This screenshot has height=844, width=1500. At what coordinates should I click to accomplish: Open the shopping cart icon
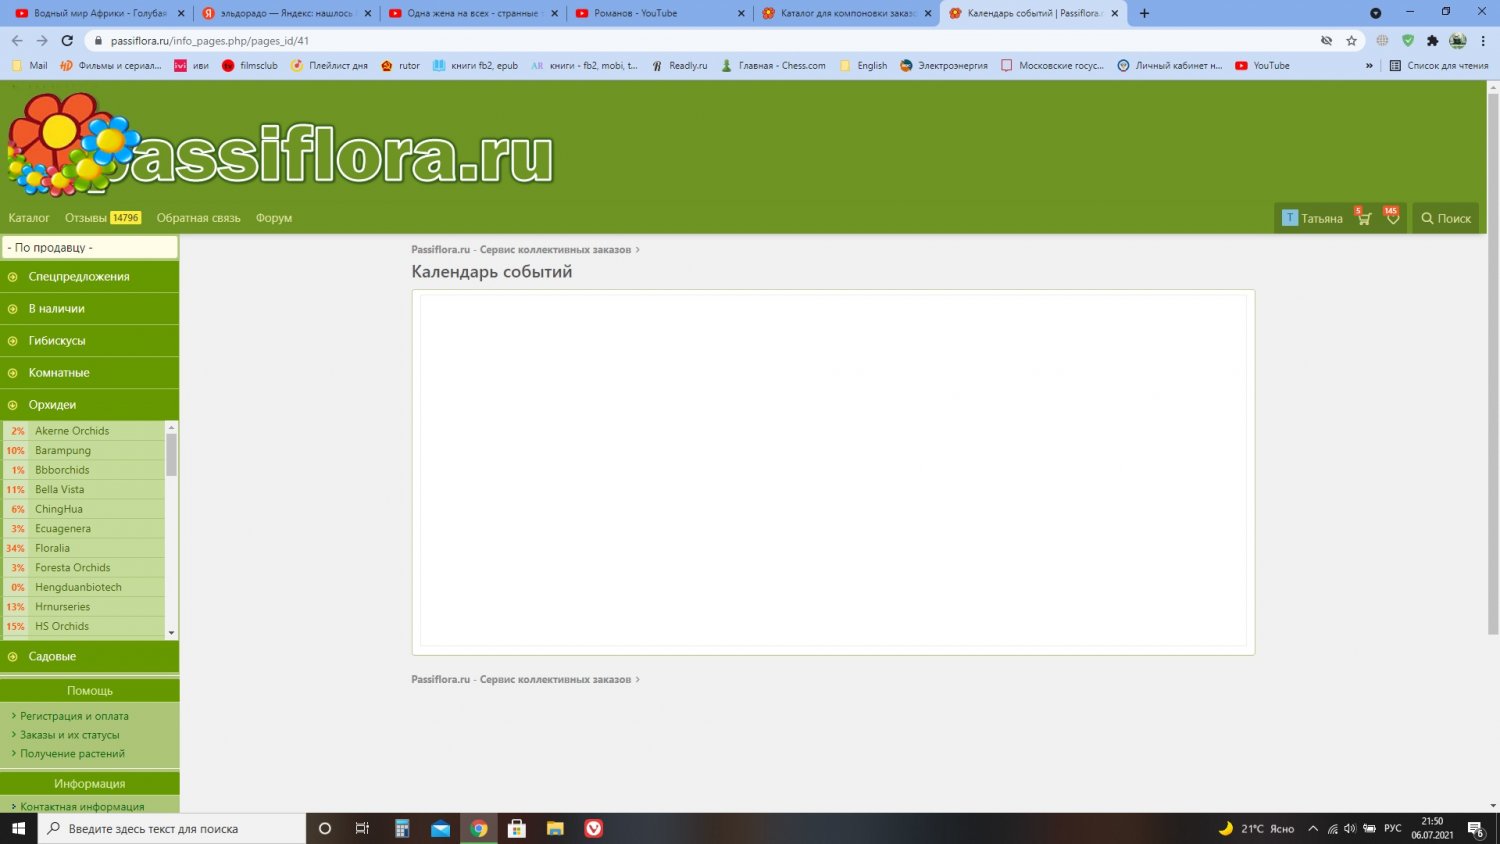tap(1363, 218)
